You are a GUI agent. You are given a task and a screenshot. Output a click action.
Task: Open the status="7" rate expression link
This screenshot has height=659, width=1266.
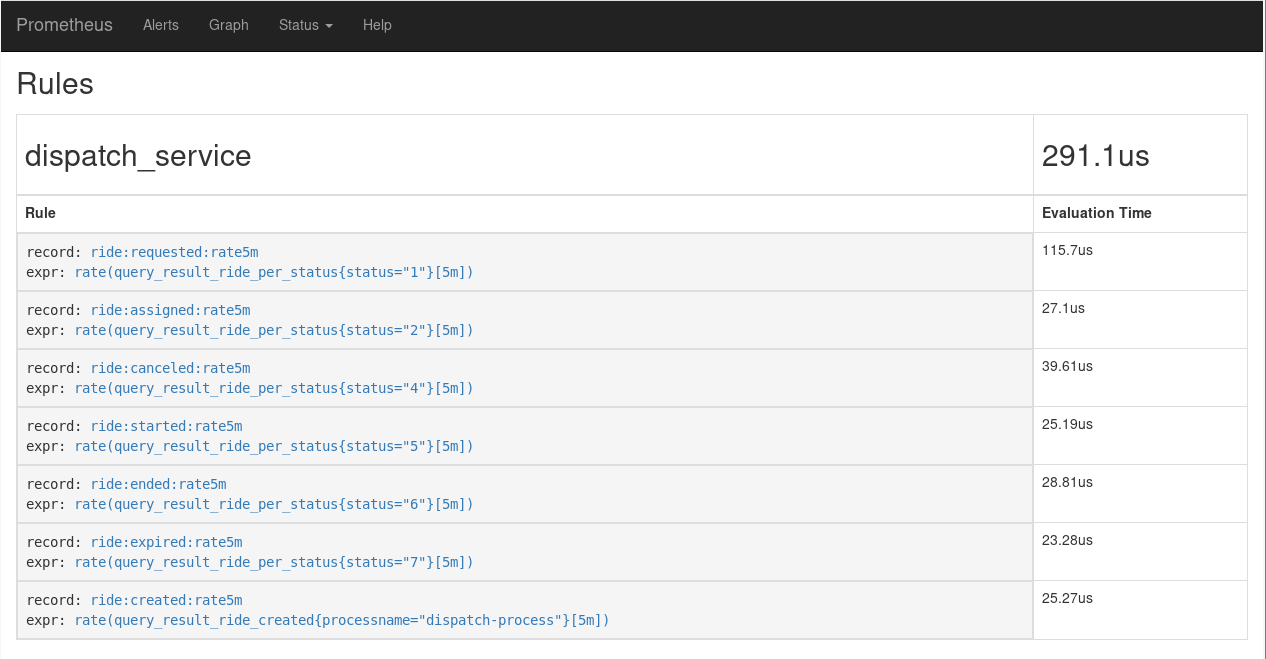[274, 562]
